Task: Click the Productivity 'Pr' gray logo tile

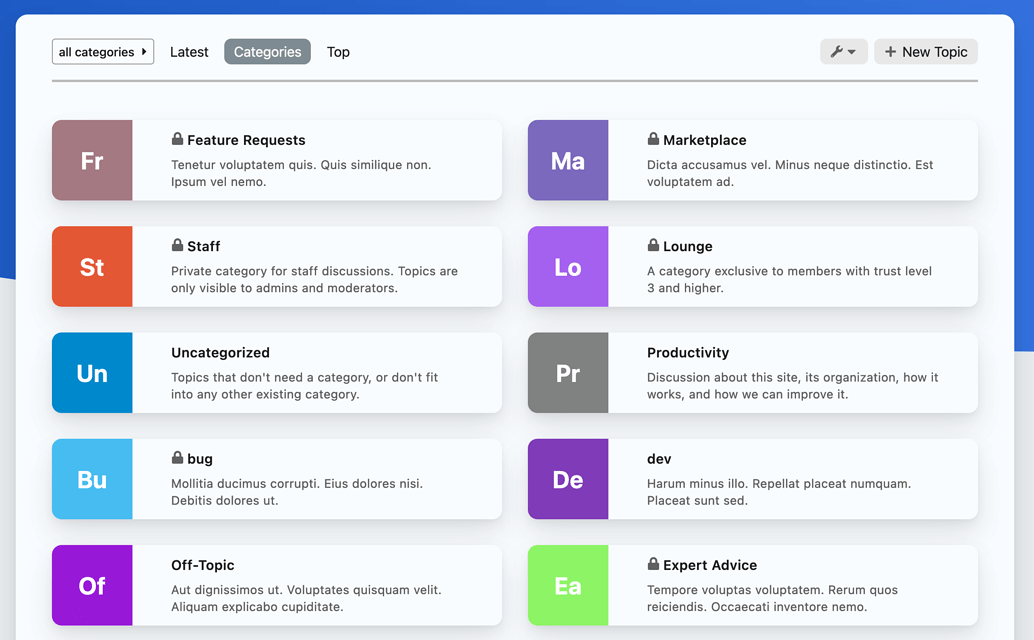Action: [x=568, y=373]
